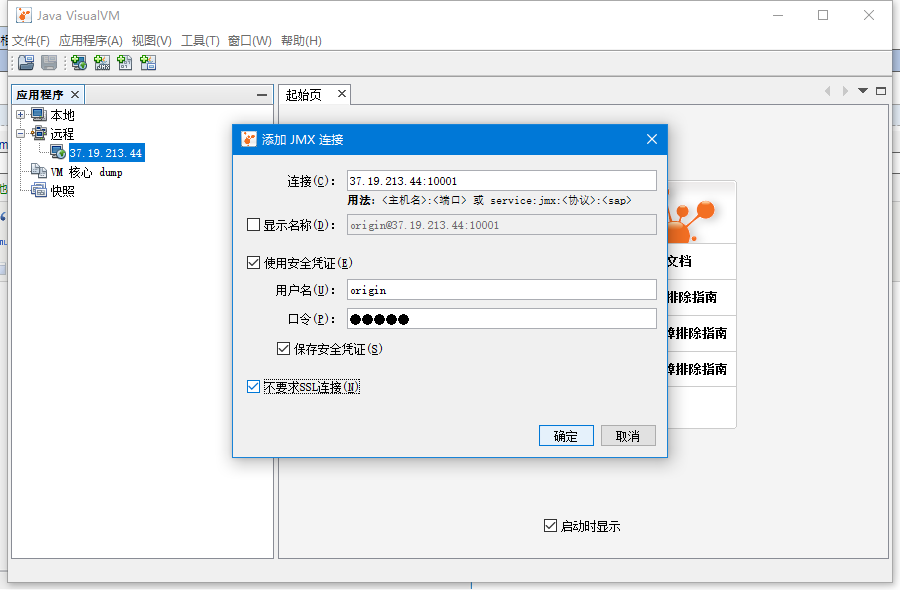Minimize the 应用程序 side panel

pos(262,95)
